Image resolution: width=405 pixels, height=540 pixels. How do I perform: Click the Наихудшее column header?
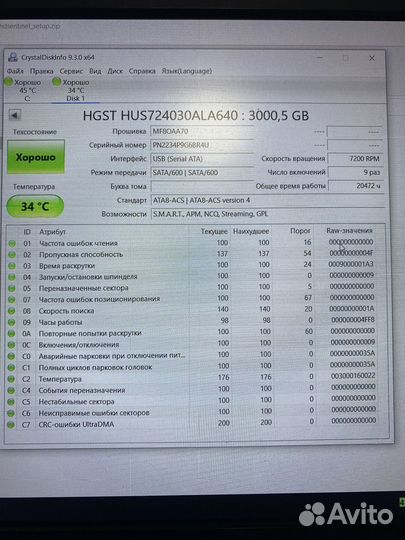coord(251,231)
